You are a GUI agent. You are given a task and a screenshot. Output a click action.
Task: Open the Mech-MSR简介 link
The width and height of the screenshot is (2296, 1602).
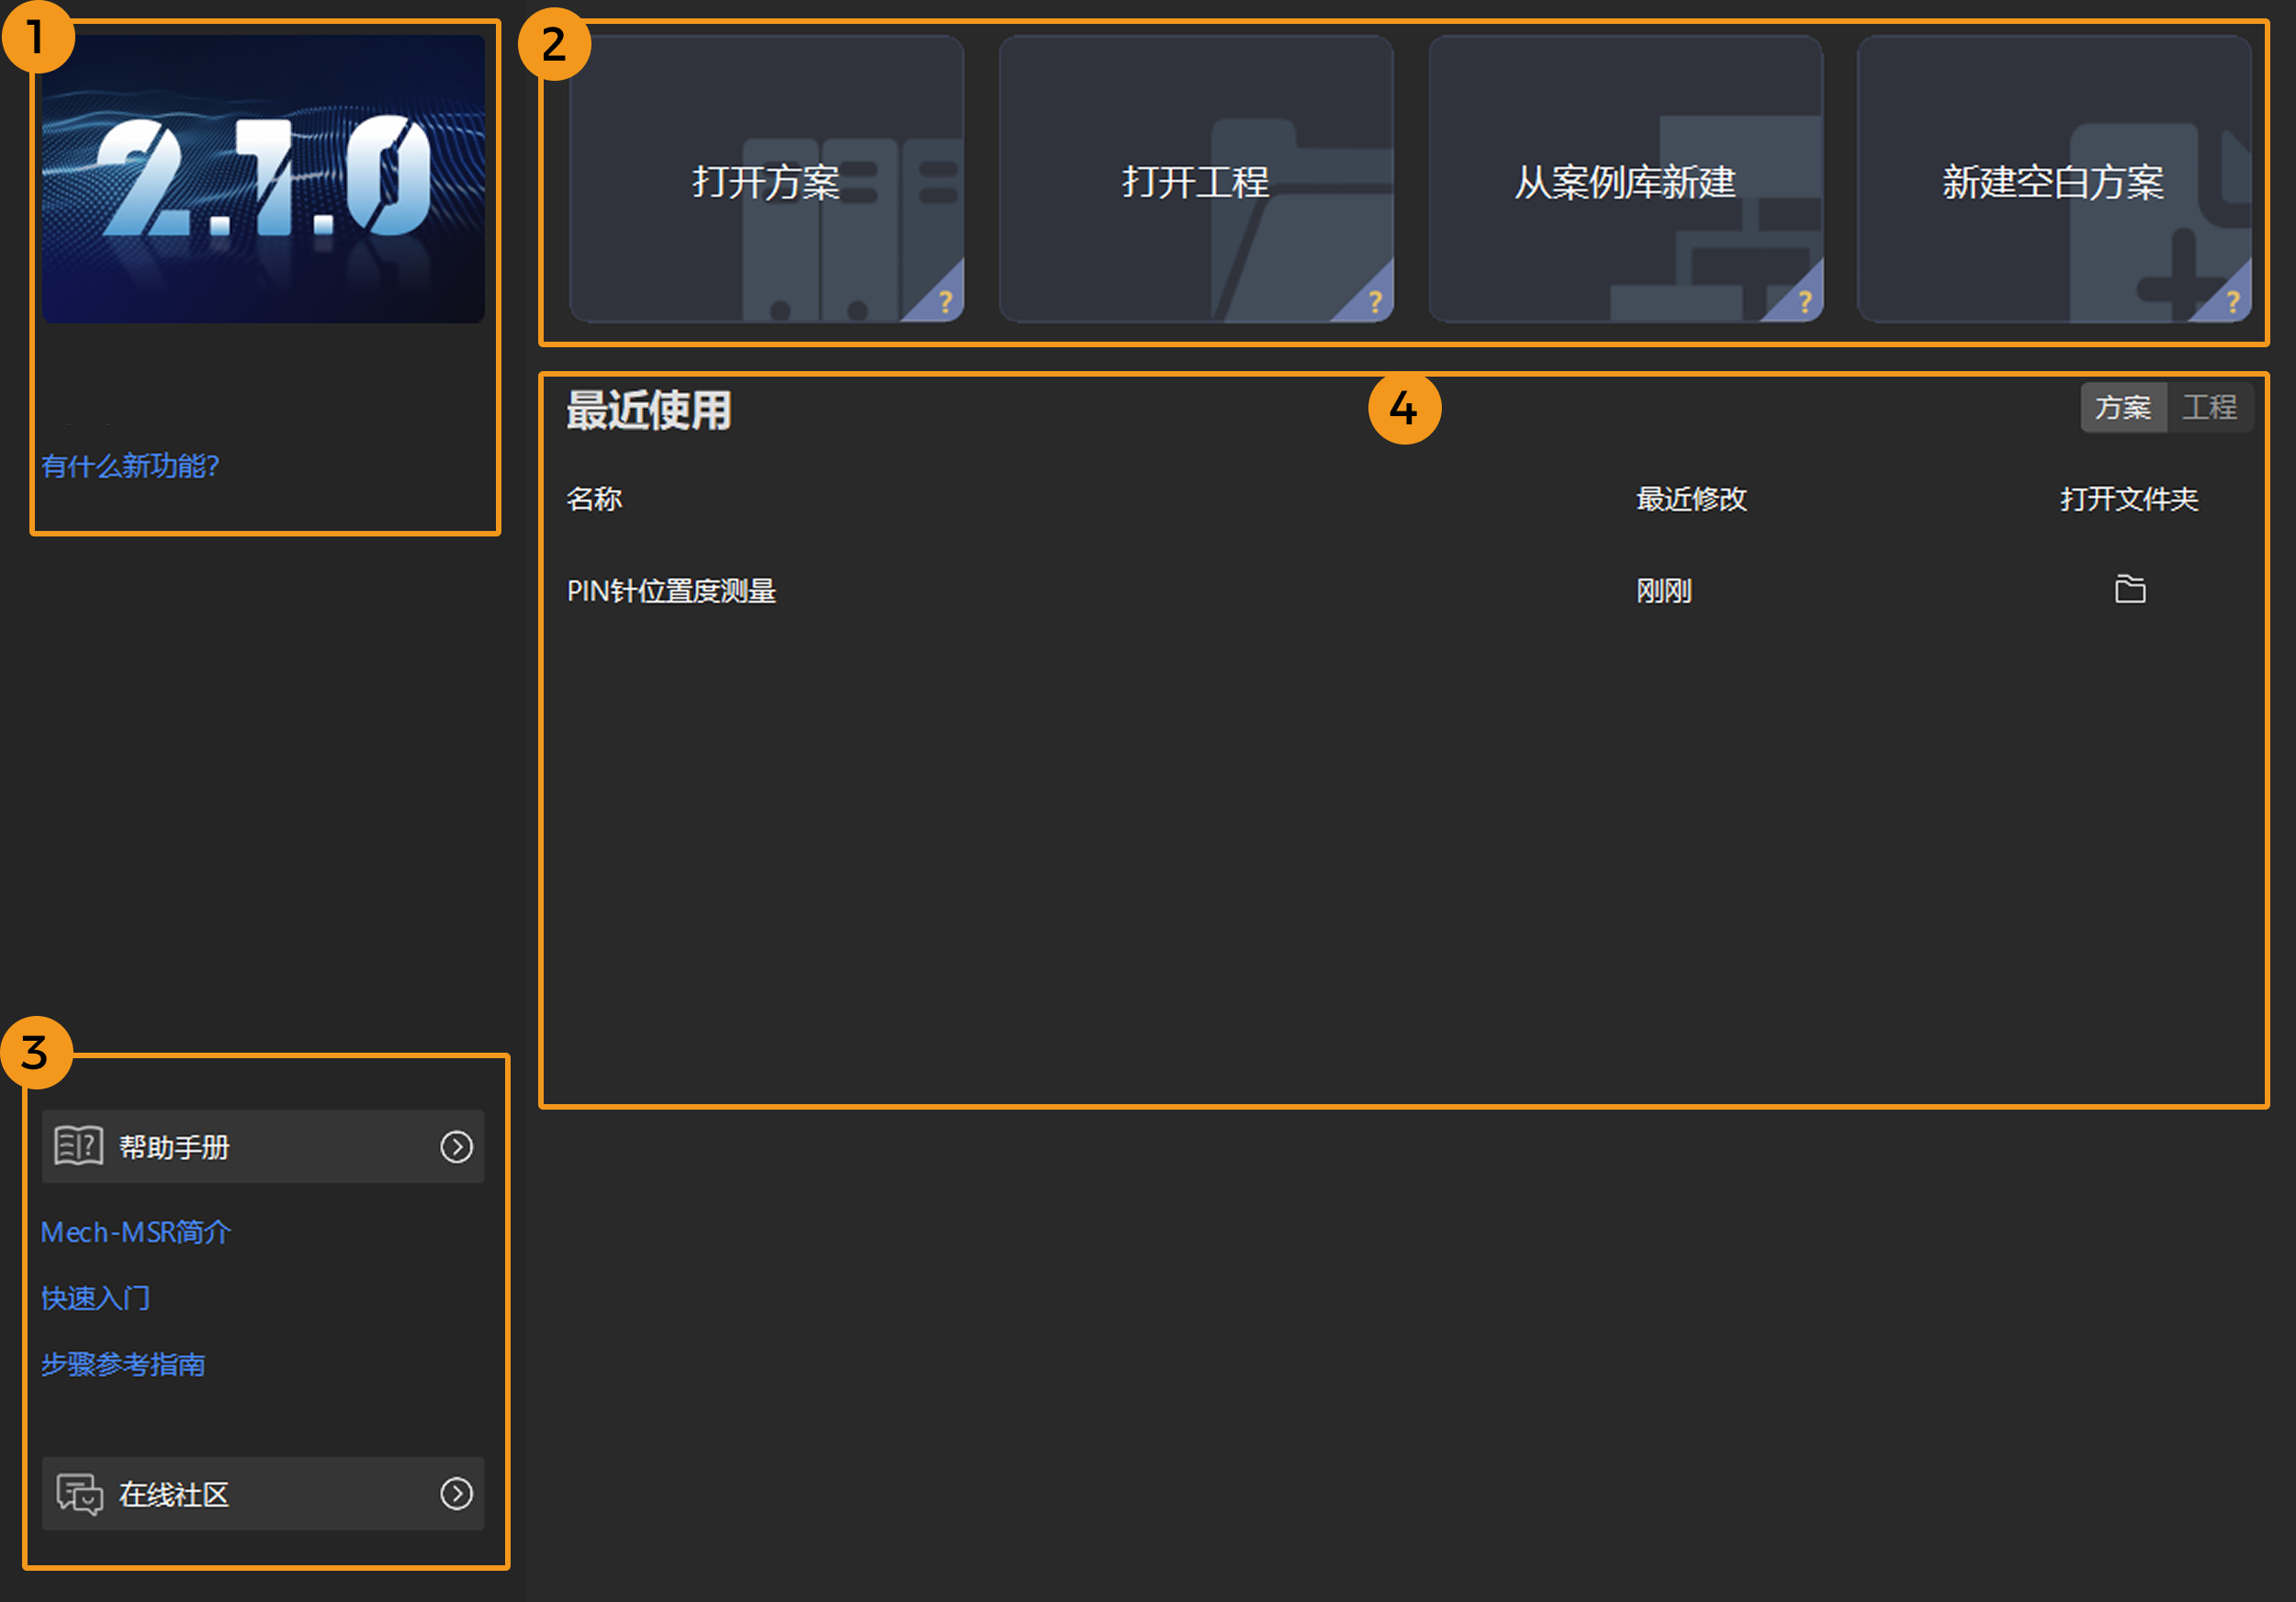(136, 1232)
